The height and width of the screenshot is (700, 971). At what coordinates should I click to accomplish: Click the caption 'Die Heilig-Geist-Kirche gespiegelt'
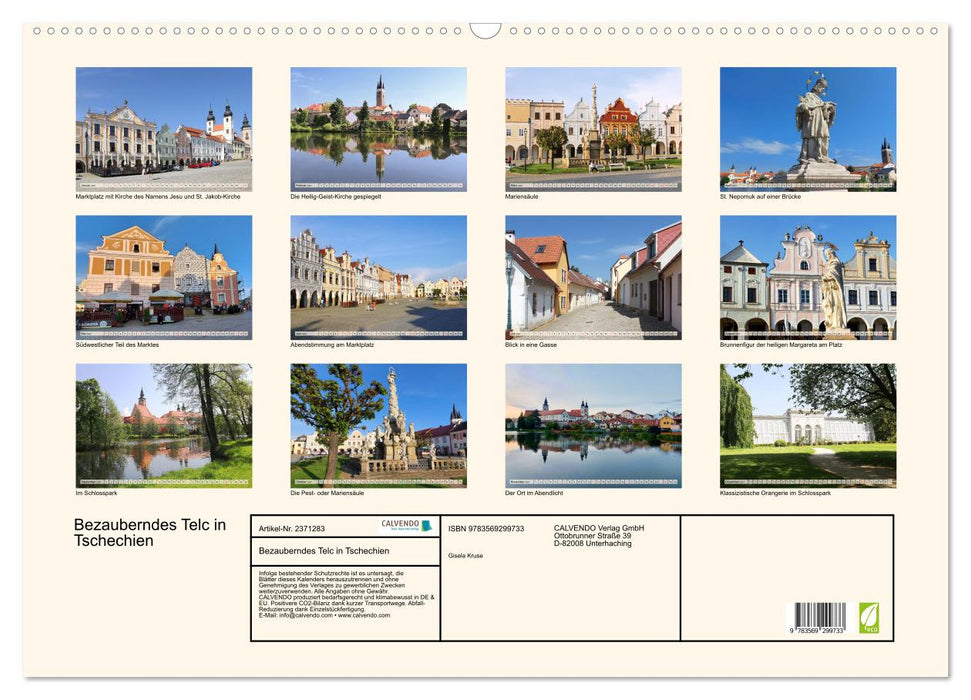pyautogui.click(x=336, y=196)
